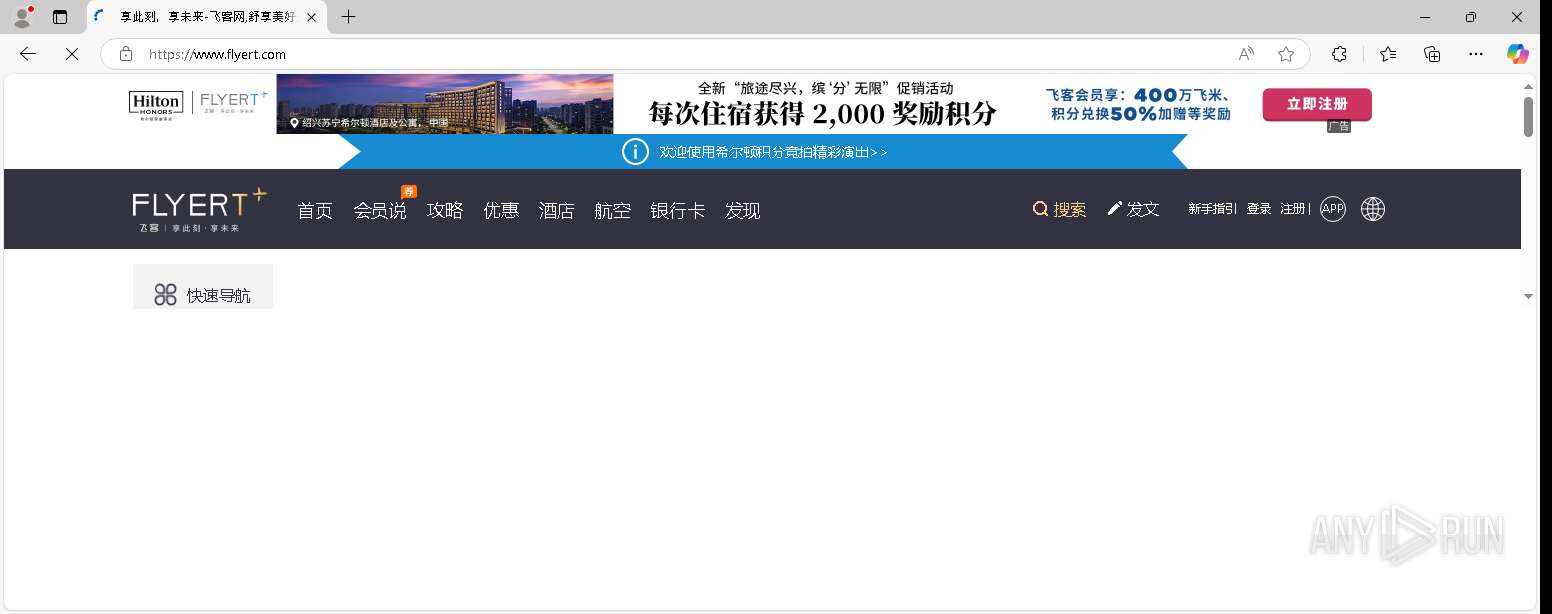Click the vertical scrollbar thumb
The width and height of the screenshot is (1552, 614).
pyautogui.click(x=1528, y=117)
